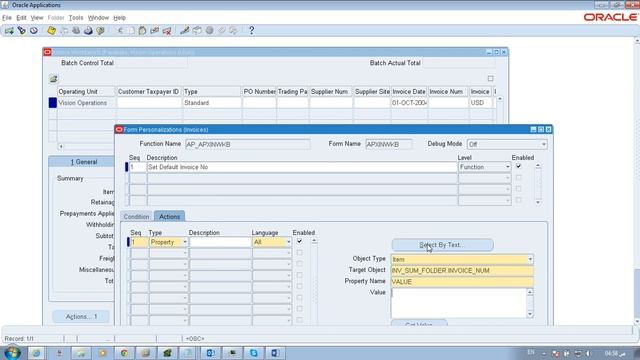
Task: Click the Property Name field showing VALUE
Action: (462, 282)
